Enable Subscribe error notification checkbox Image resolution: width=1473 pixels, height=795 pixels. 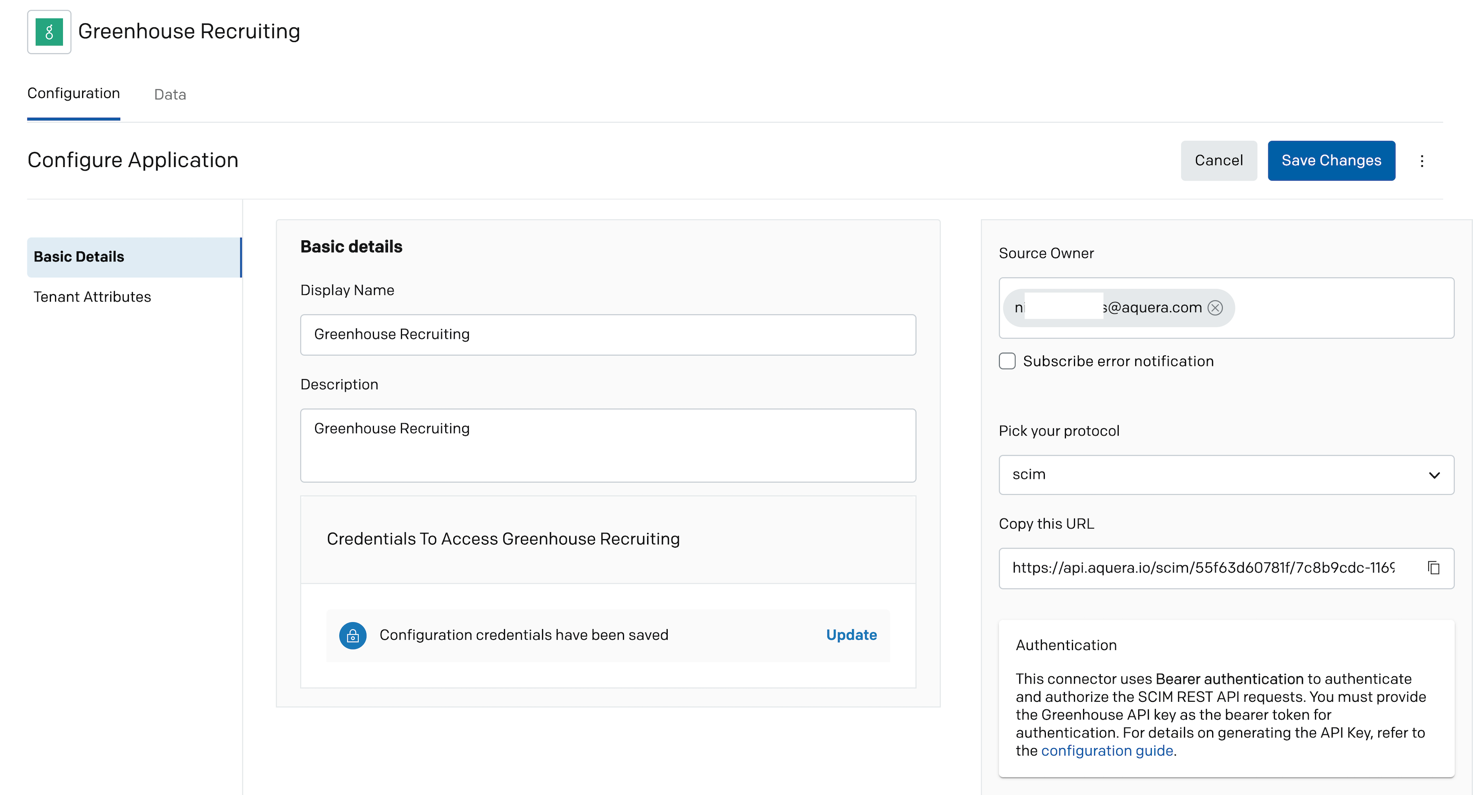coord(1007,361)
